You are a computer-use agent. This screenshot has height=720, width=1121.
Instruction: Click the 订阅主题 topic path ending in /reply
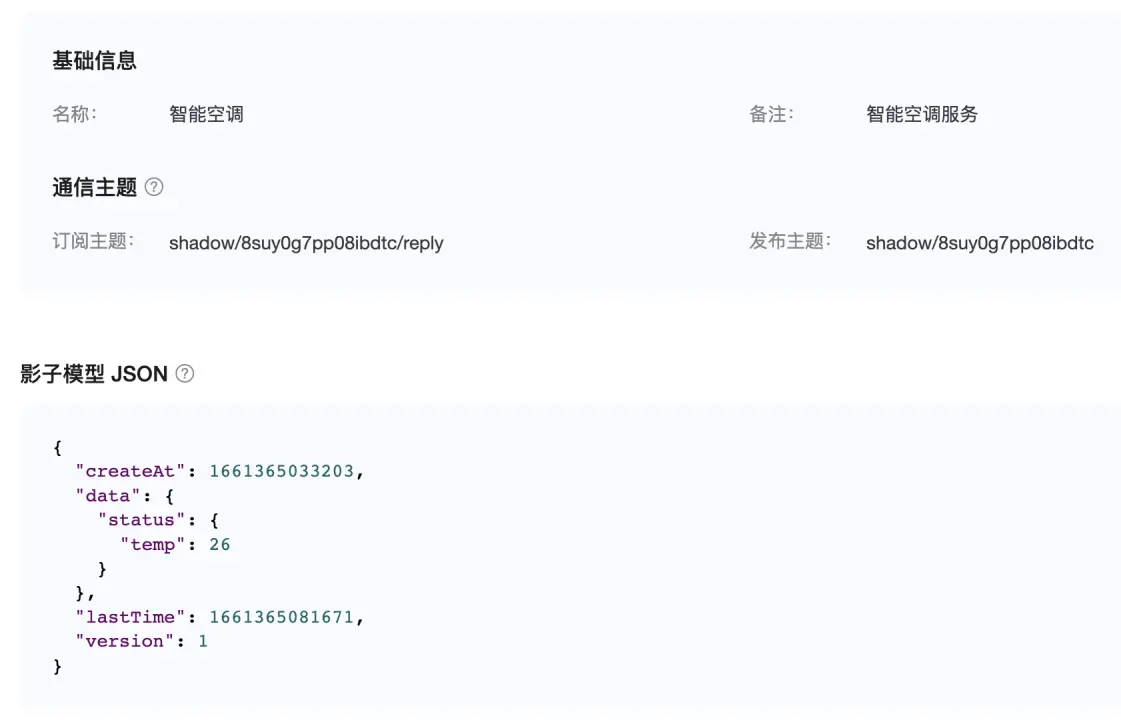(x=306, y=243)
